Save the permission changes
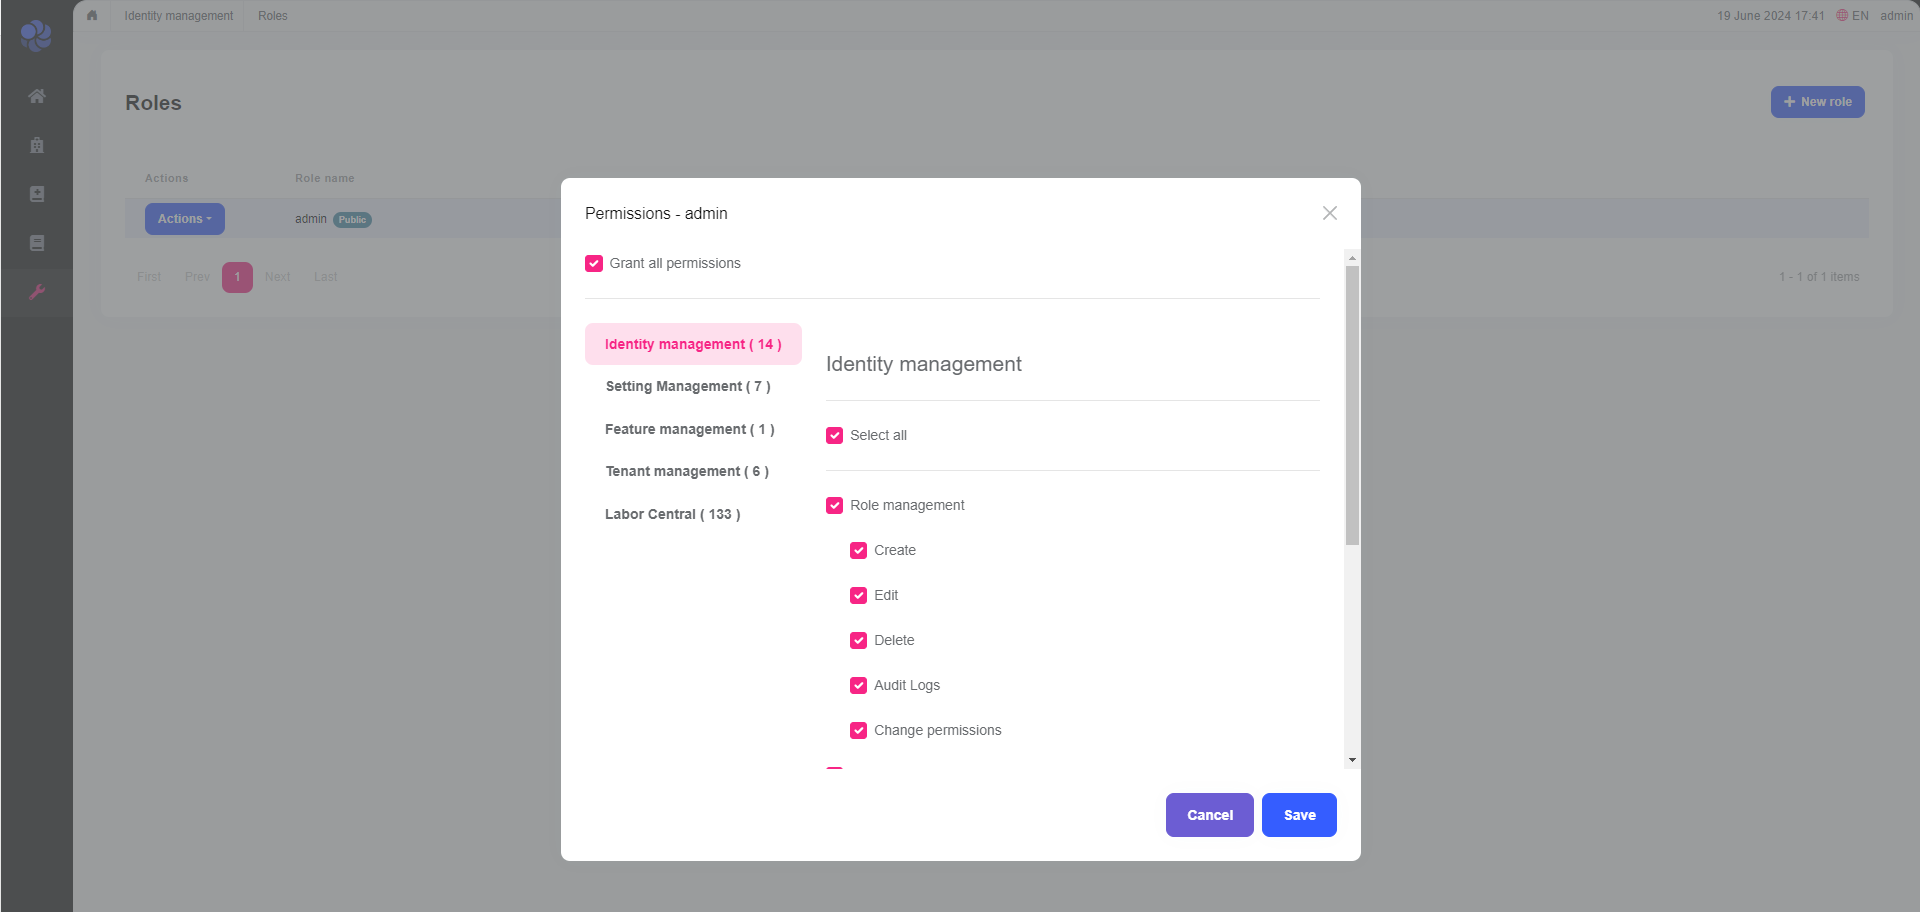Screen dimensions: 1920x912 [1299, 815]
